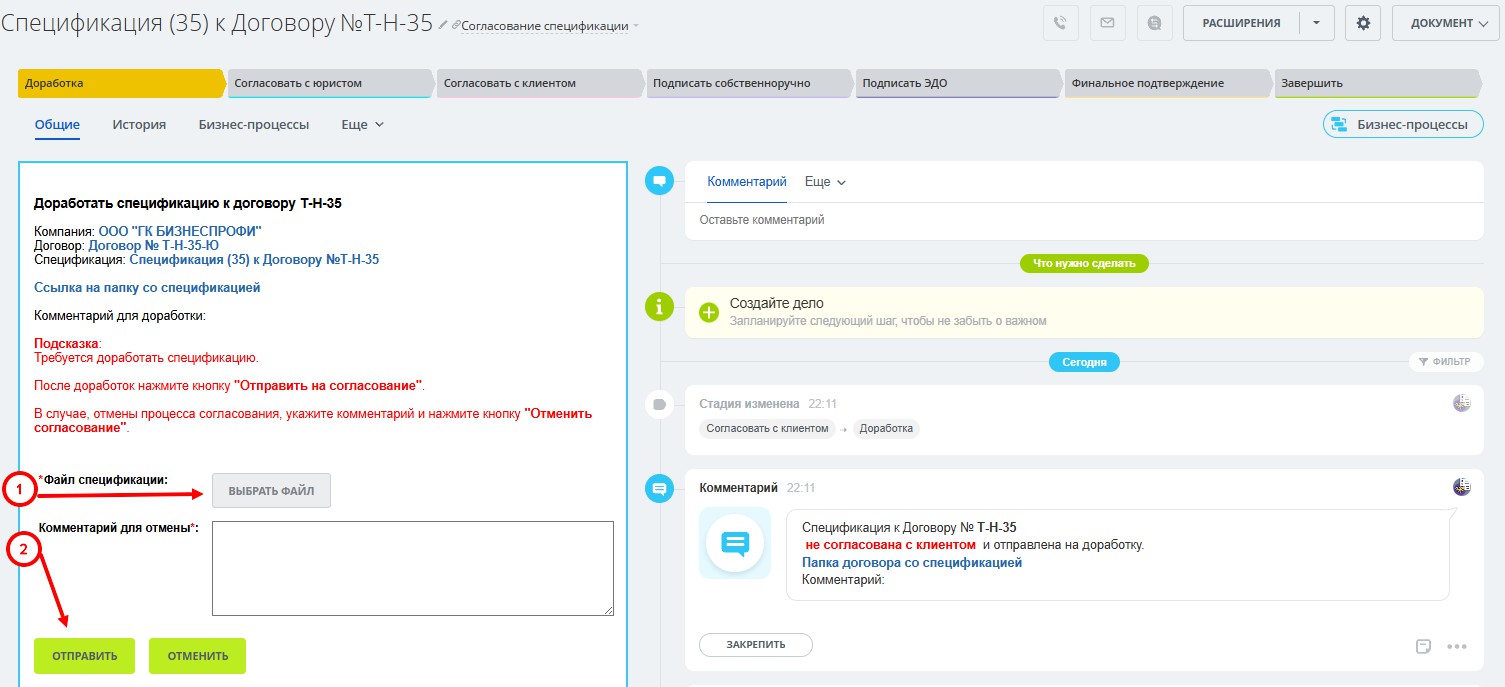Click the note icon below the comment

click(1424, 646)
